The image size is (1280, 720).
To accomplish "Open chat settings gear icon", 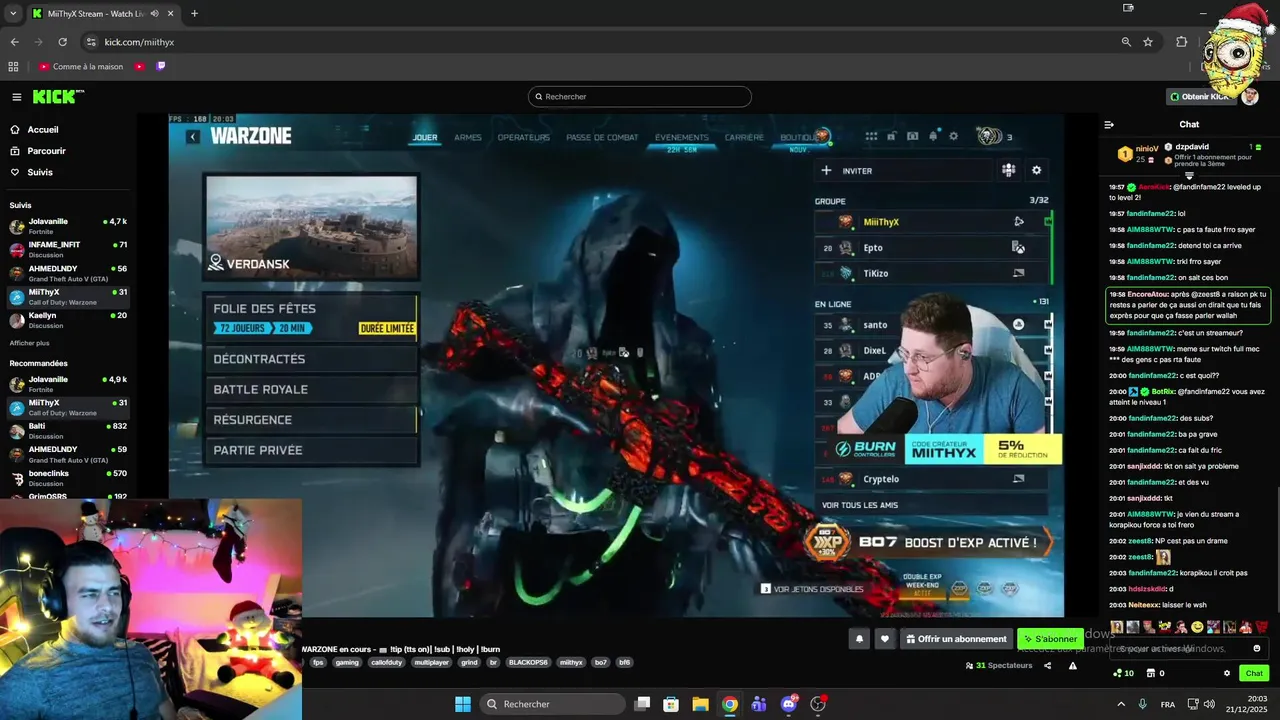I will pos(1227,673).
